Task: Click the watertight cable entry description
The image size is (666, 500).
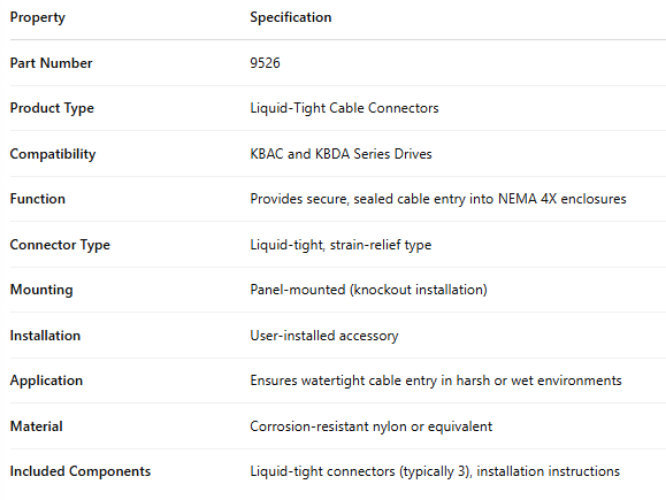Action: click(436, 381)
